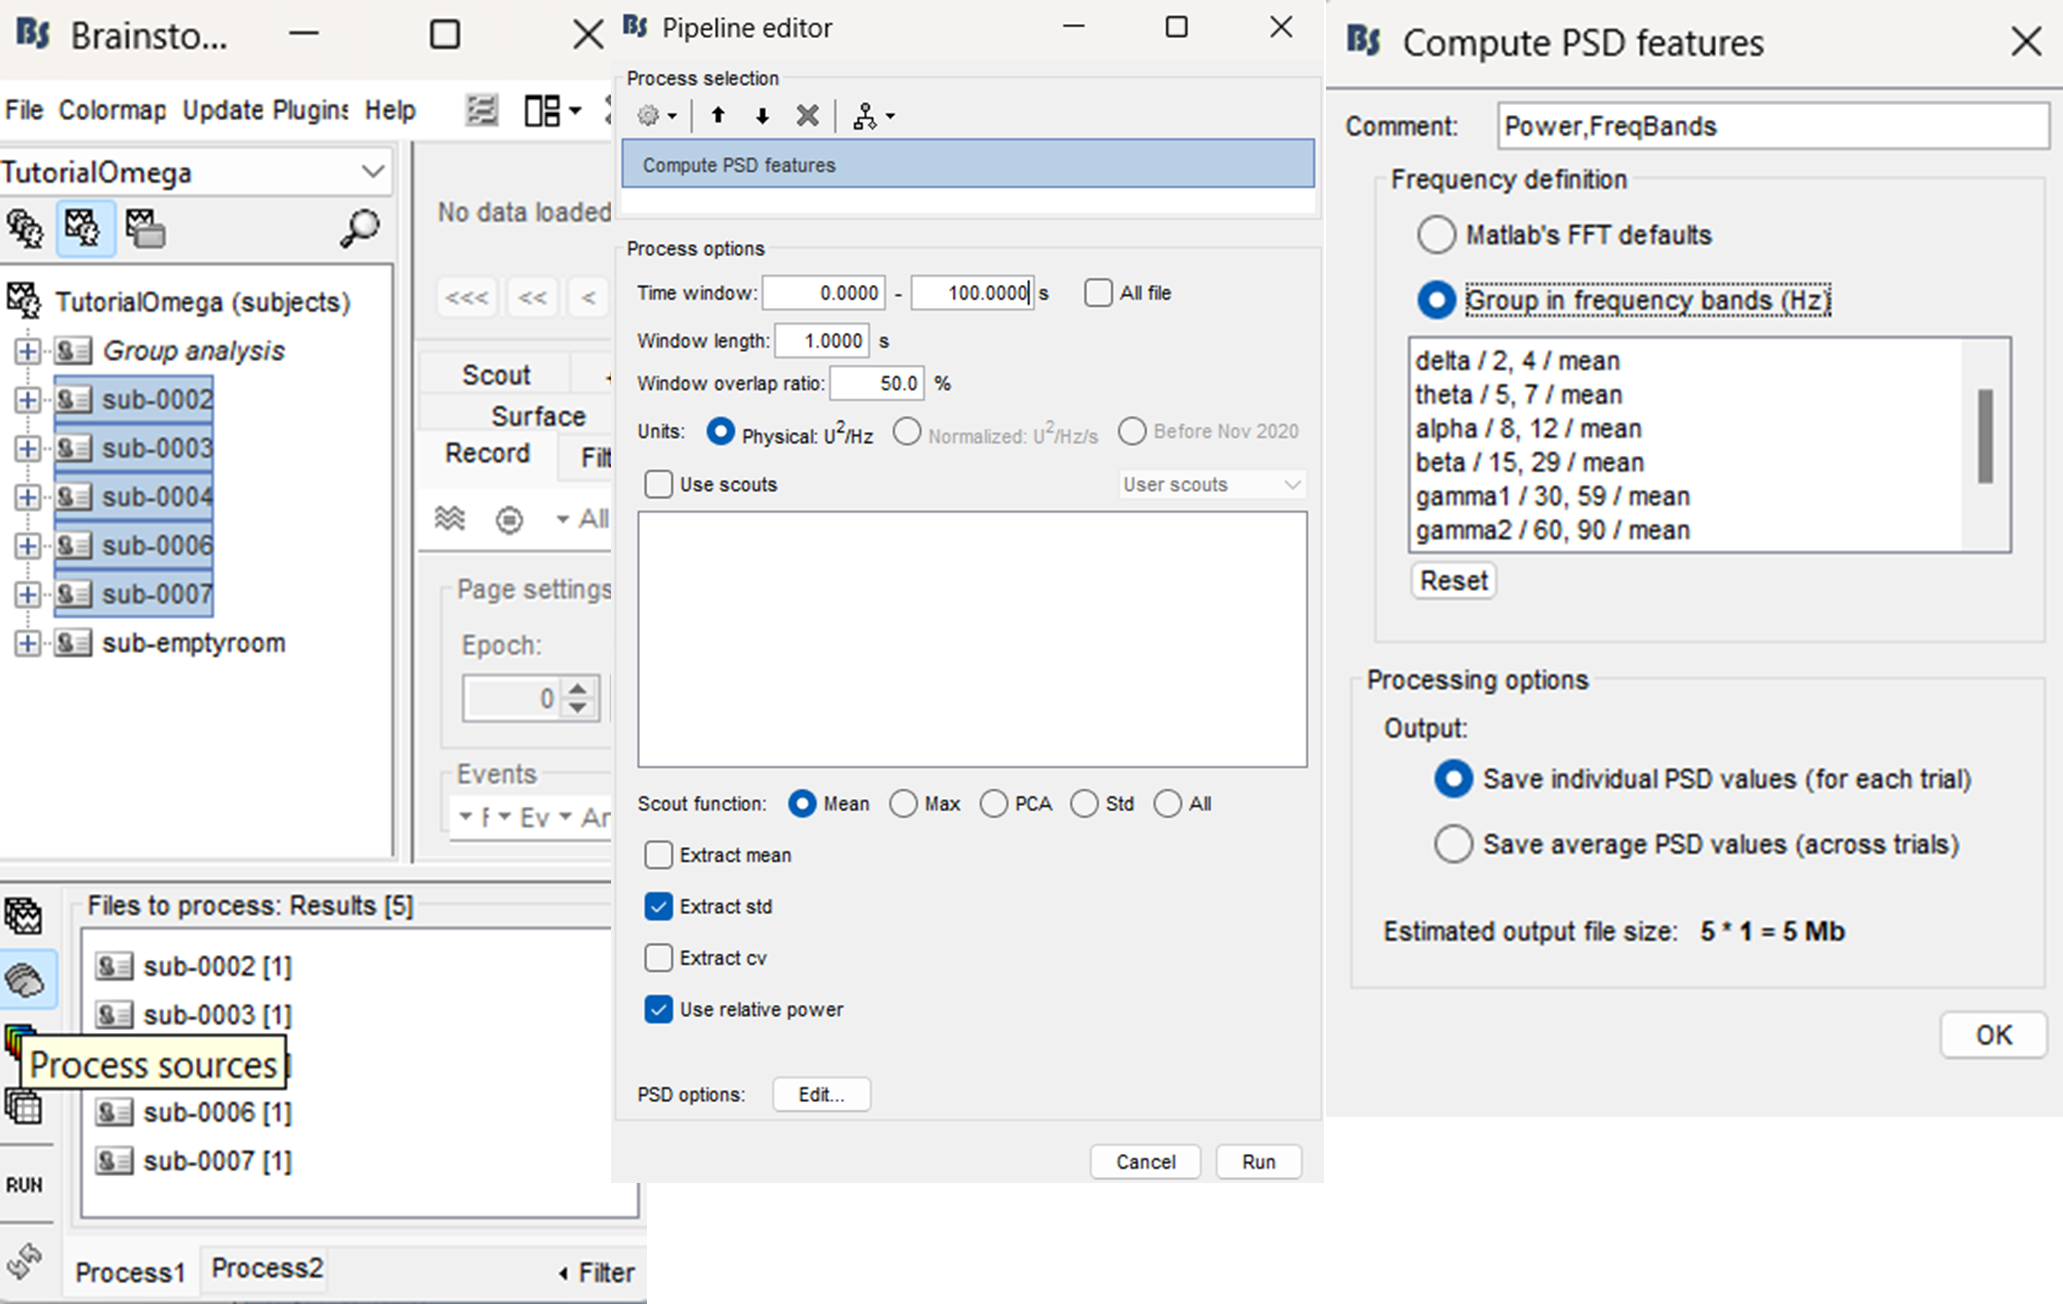Click the functional data view icon
Screen dimensions: 2063x1304
pyautogui.click(x=84, y=228)
